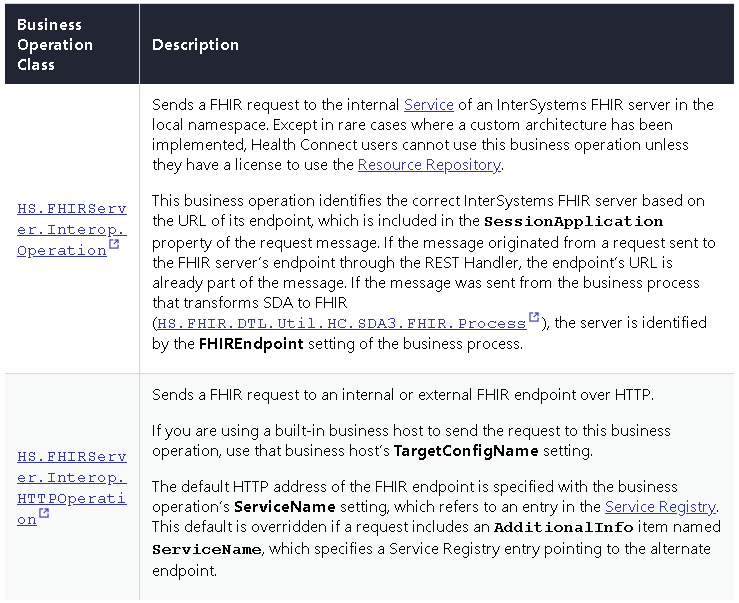Go to the Service Registry link
This screenshot has width=739, height=603.
click(660, 507)
